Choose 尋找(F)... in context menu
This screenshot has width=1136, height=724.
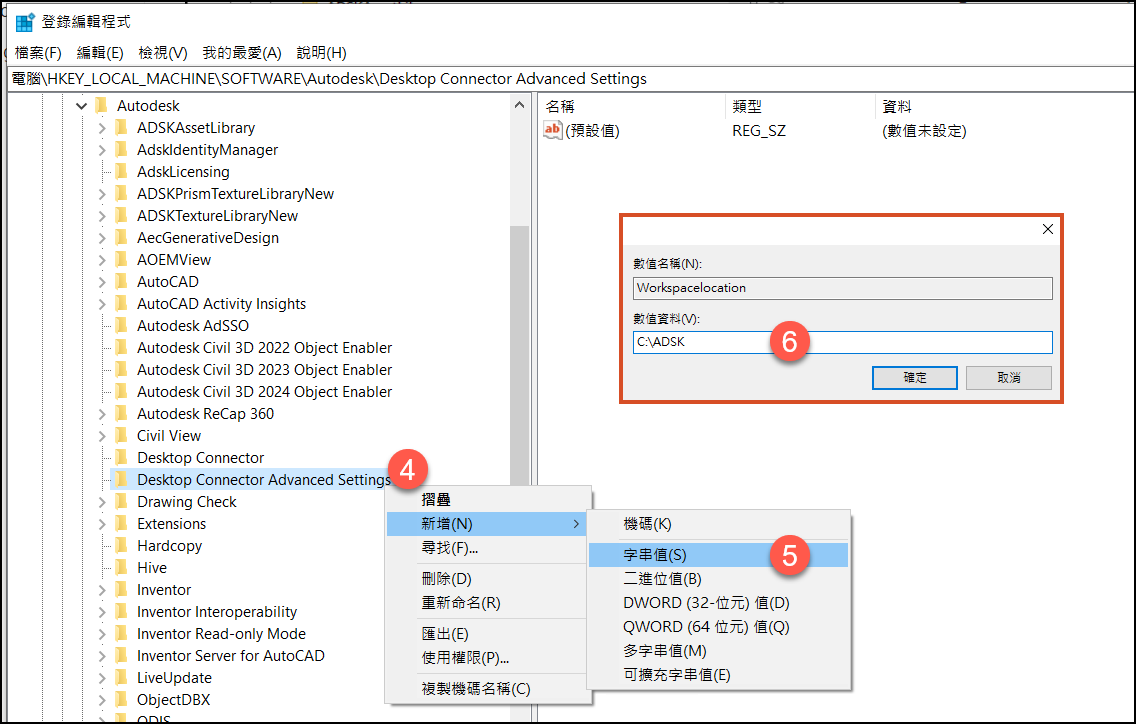coord(488,548)
